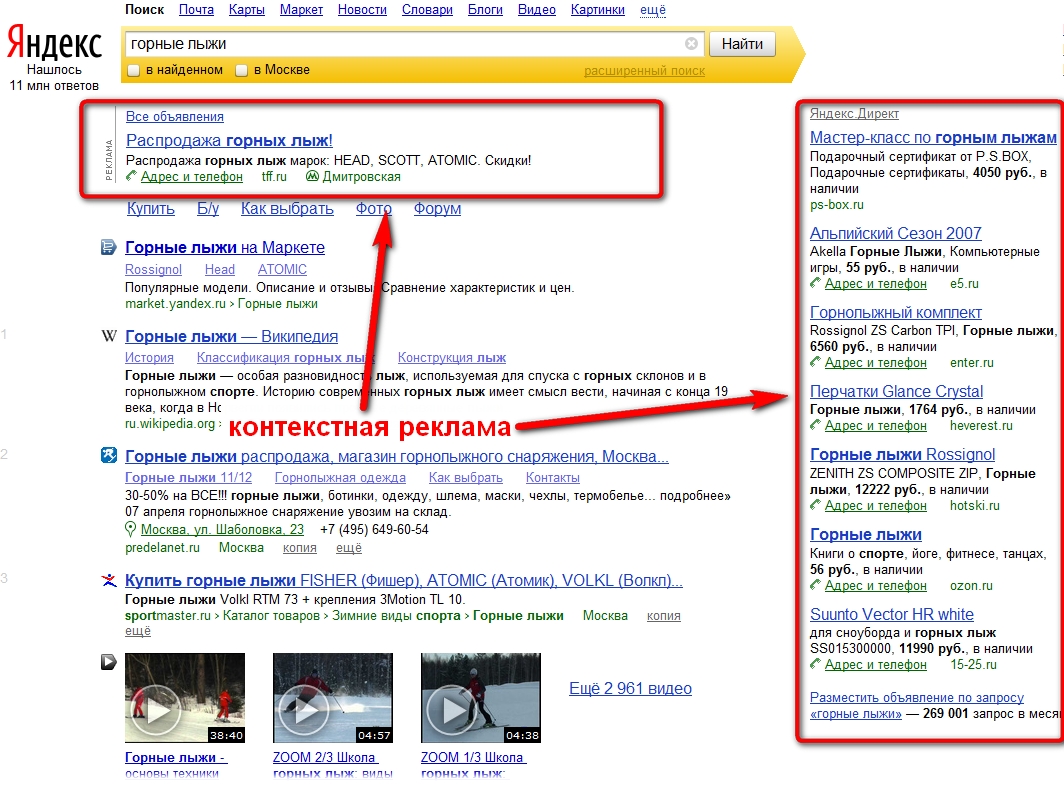The width and height of the screenshot is (1064, 789).
Task: Open 'расширенный поиск' link
Action: coord(645,71)
